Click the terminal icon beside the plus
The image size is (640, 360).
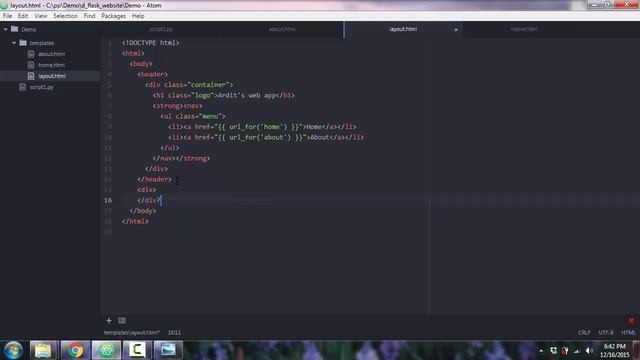click(x=122, y=320)
